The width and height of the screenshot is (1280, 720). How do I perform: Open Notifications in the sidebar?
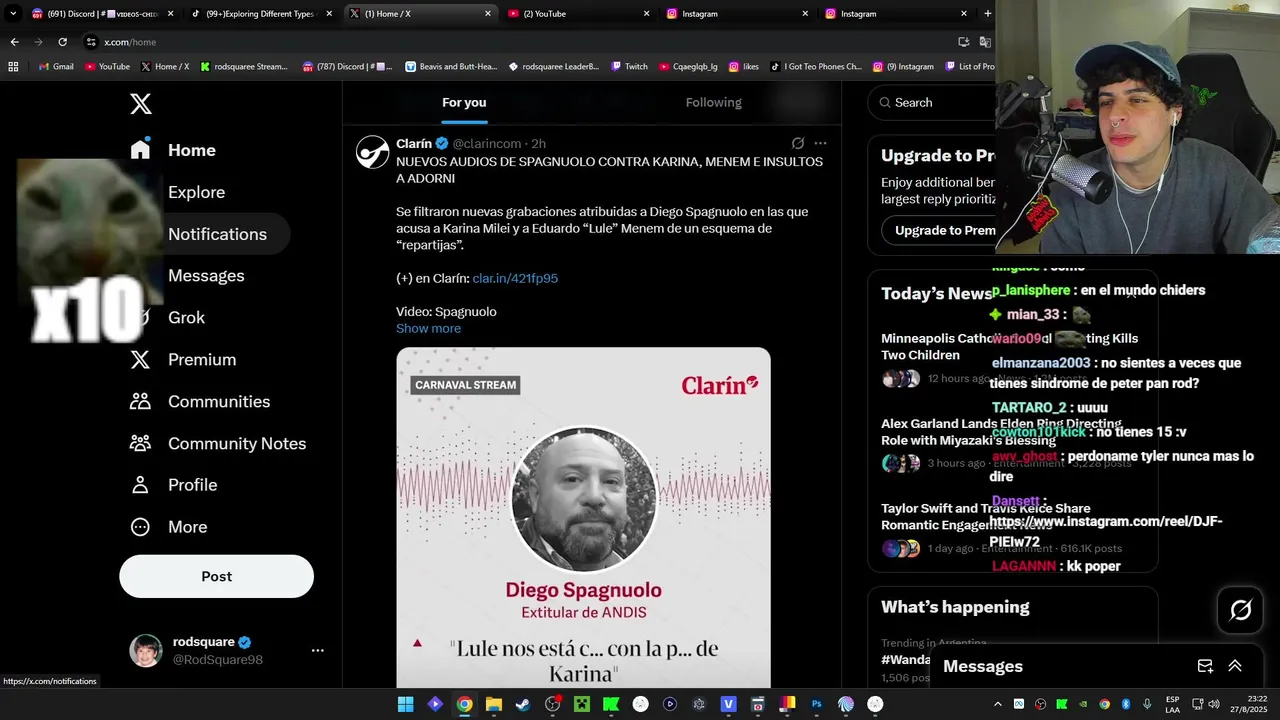tap(217, 234)
